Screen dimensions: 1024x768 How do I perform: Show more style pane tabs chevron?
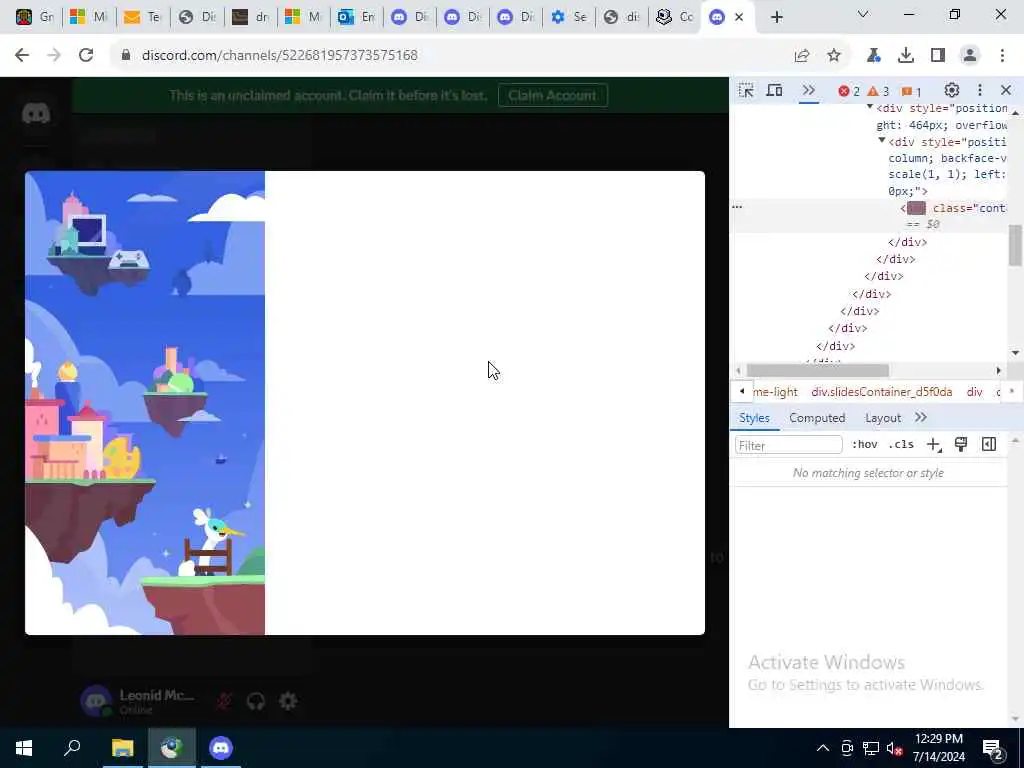(921, 417)
